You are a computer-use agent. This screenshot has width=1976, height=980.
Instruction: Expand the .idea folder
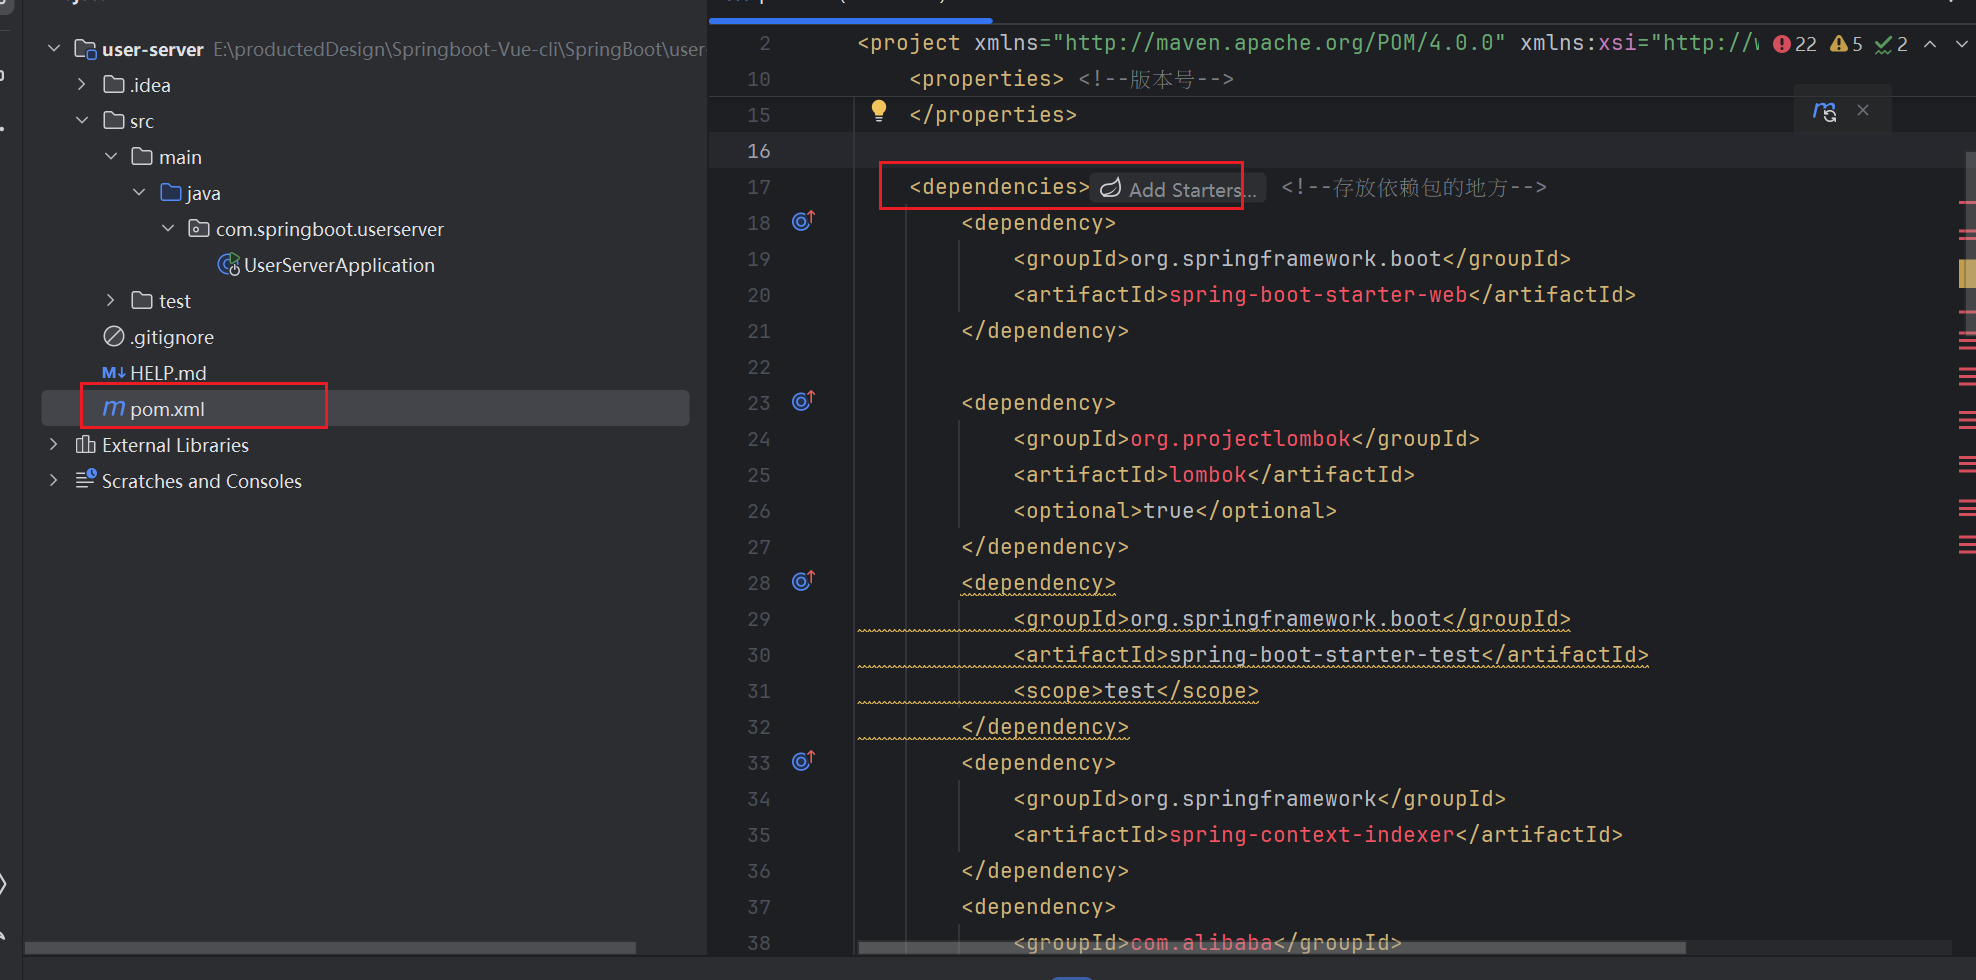coord(82,85)
